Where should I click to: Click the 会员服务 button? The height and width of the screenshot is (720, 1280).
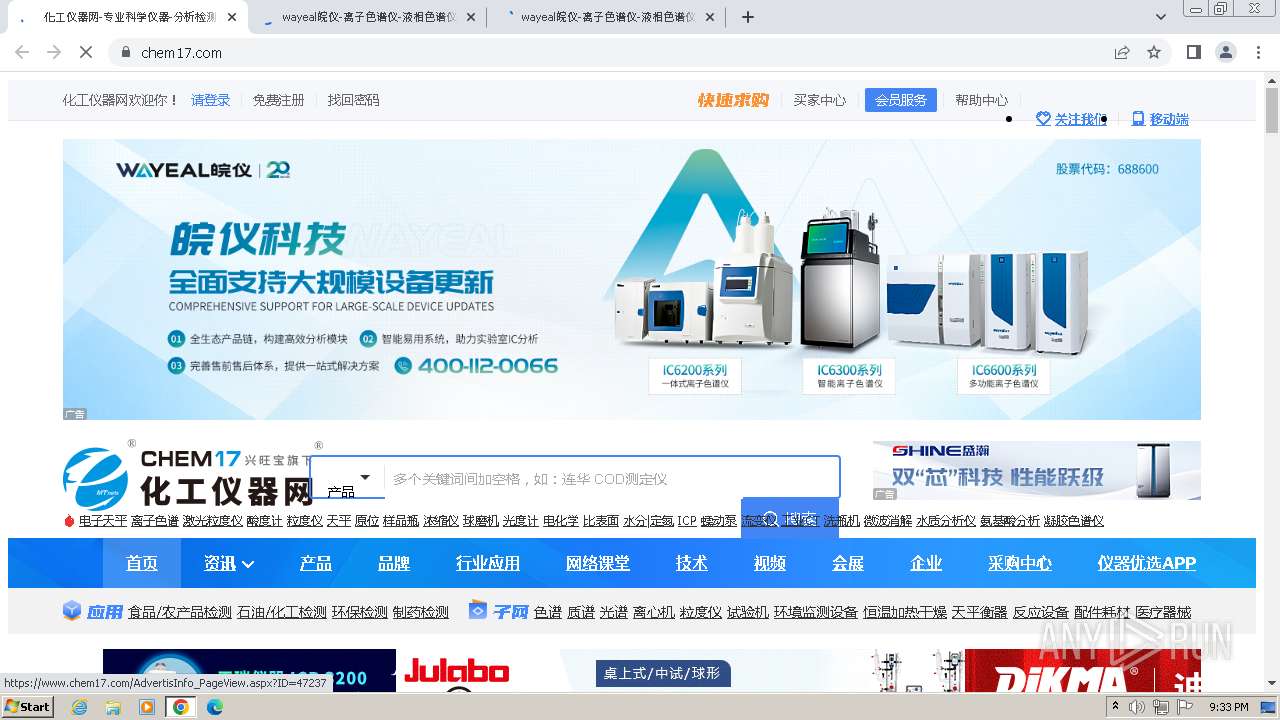901,100
